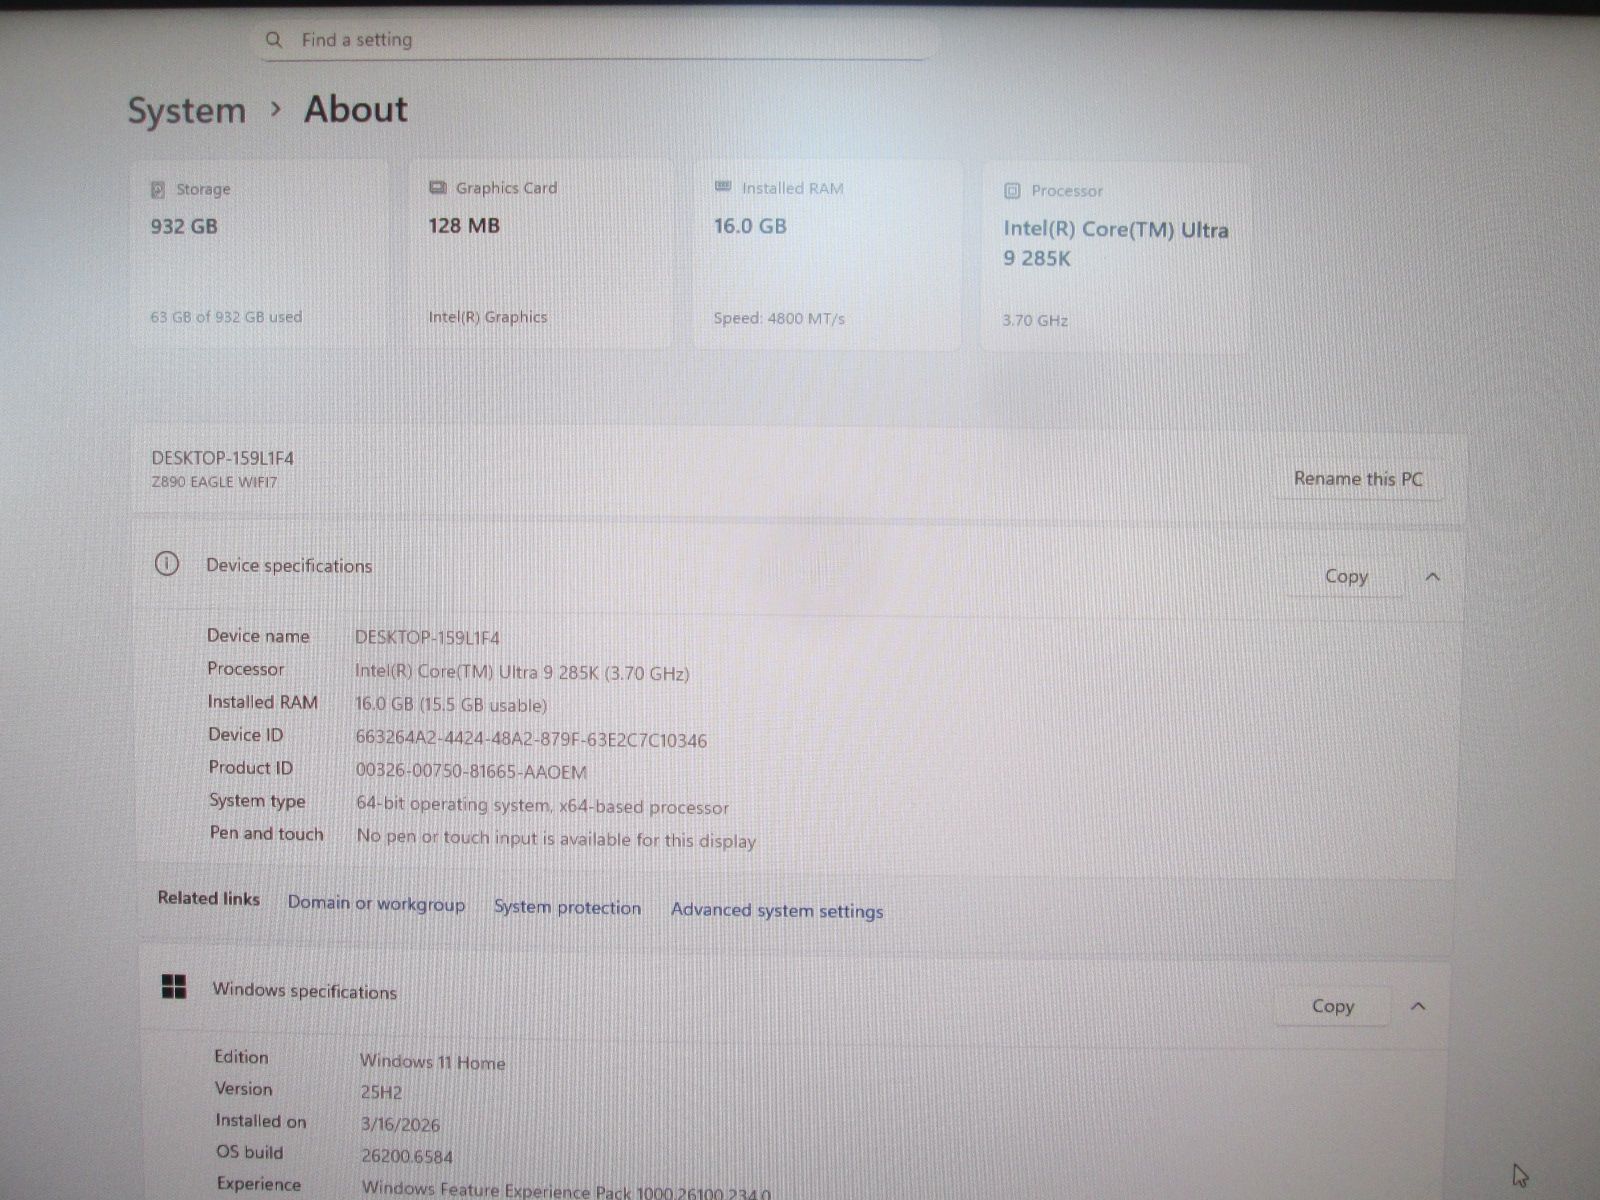The height and width of the screenshot is (1200, 1600).
Task: Focus the Find a setting search field
Action: (600, 40)
